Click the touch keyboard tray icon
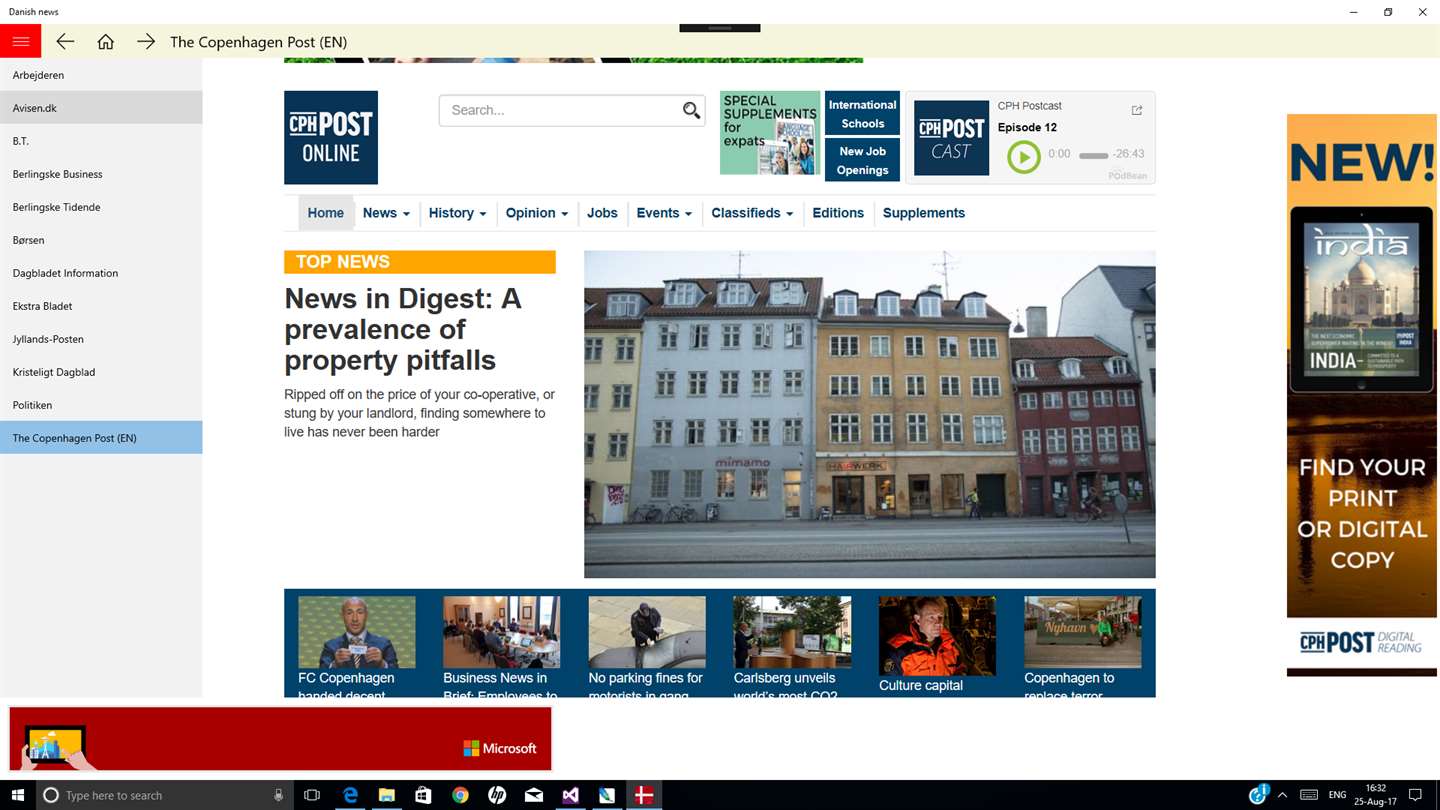 tap(1308, 795)
